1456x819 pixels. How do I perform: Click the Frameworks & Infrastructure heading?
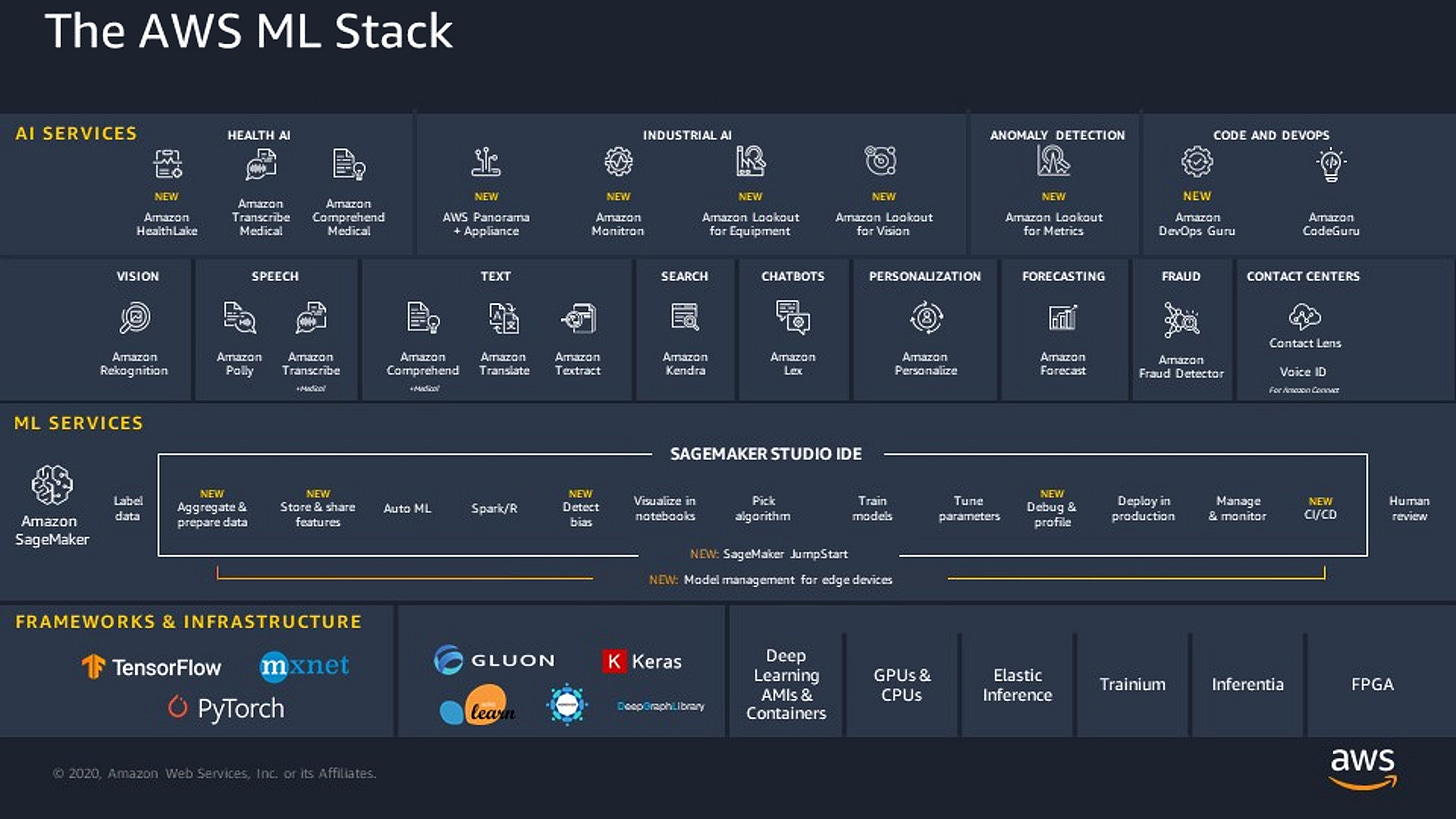point(188,621)
